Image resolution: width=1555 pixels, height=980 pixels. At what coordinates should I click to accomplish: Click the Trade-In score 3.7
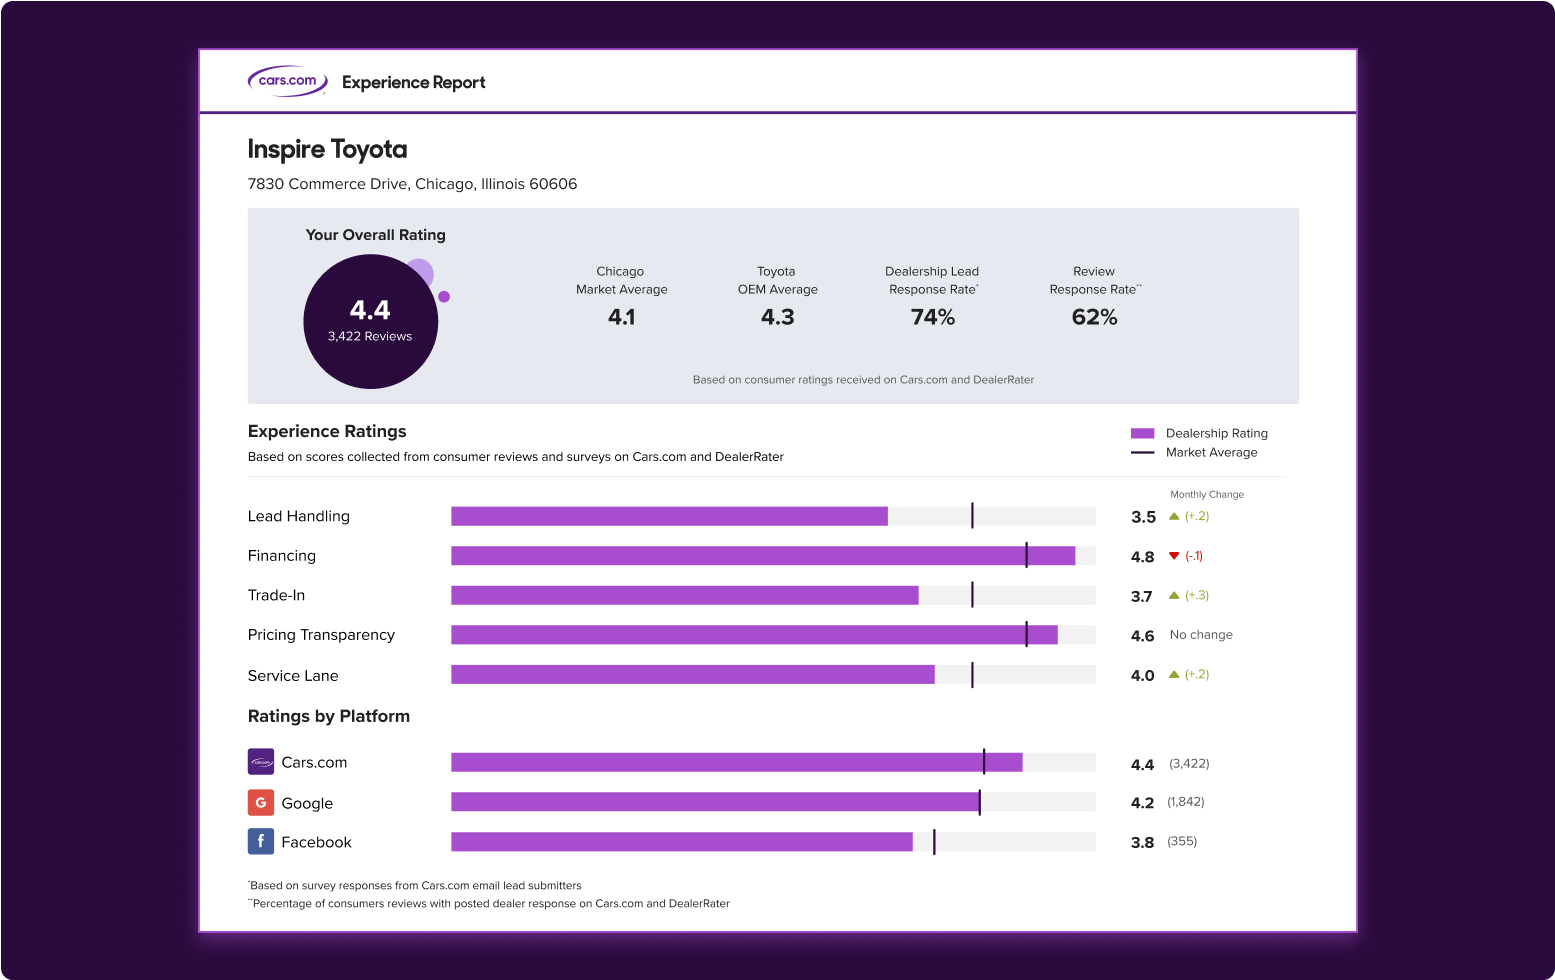tap(1141, 596)
